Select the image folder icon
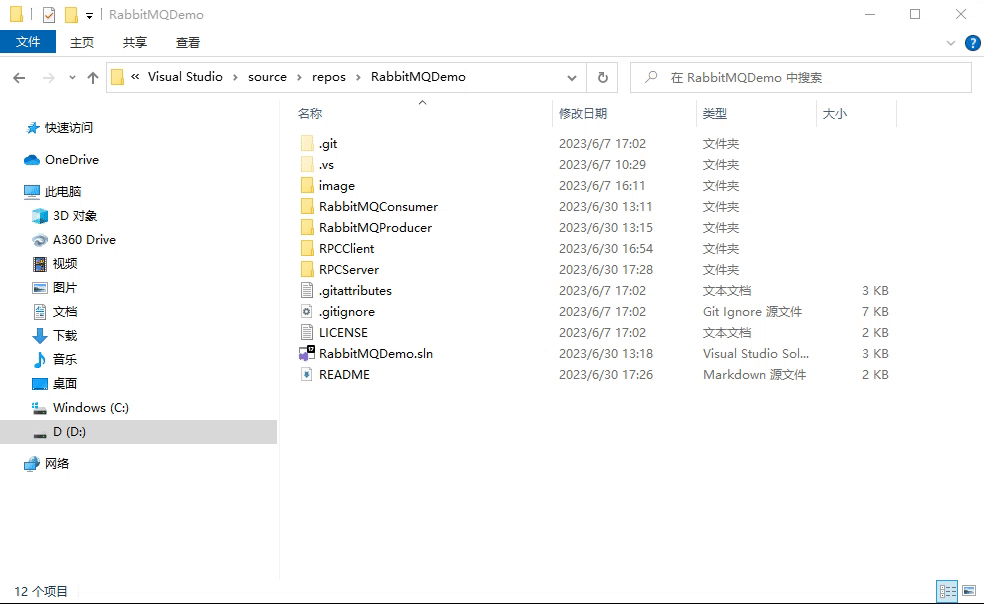Image resolution: width=984 pixels, height=604 pixels. pyautogui.click(x=307, y=186)
